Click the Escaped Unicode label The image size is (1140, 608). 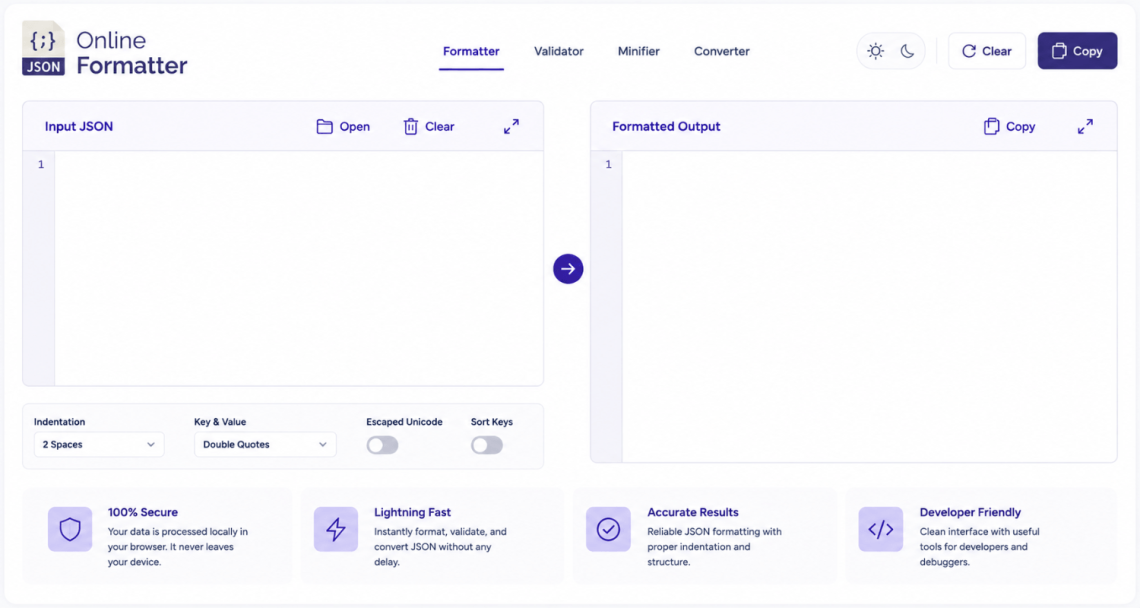click(404, 422)
